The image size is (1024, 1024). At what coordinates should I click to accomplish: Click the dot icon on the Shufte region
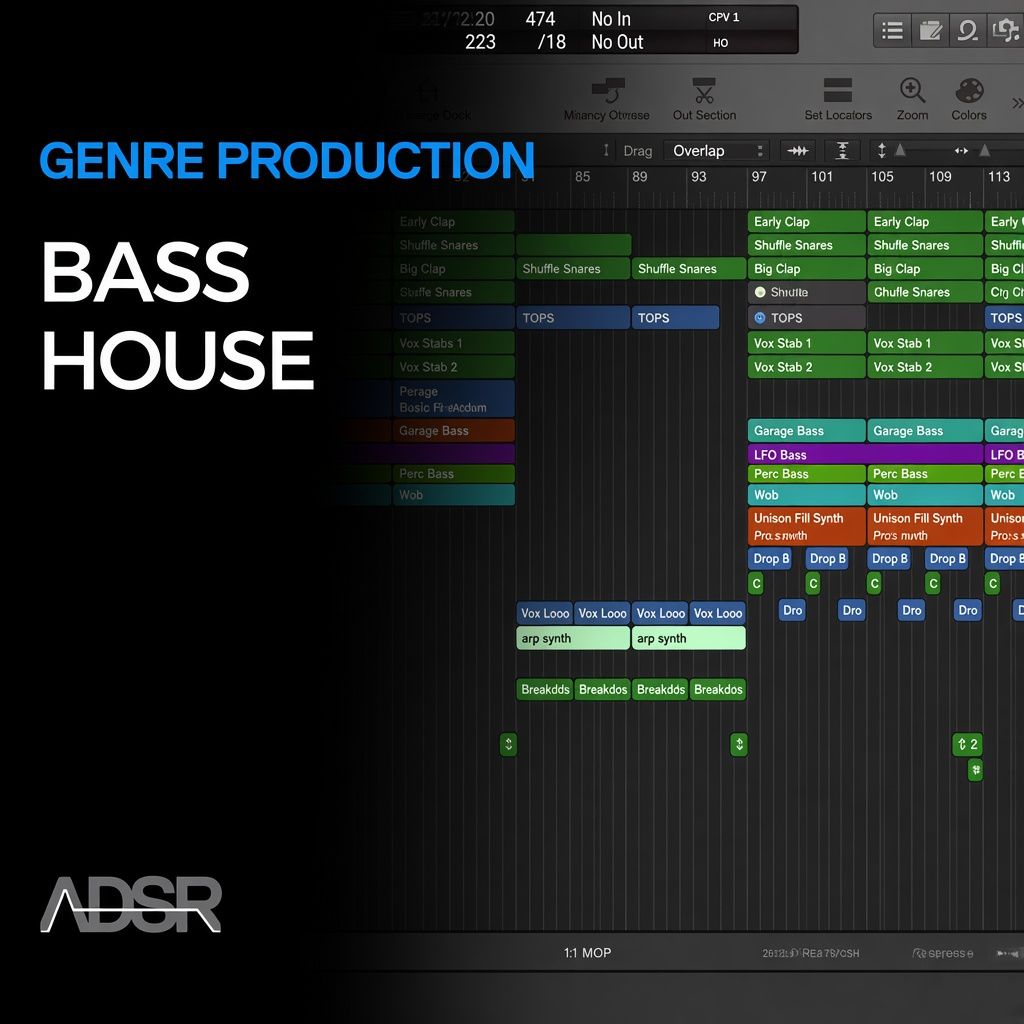tap(760, 292)
